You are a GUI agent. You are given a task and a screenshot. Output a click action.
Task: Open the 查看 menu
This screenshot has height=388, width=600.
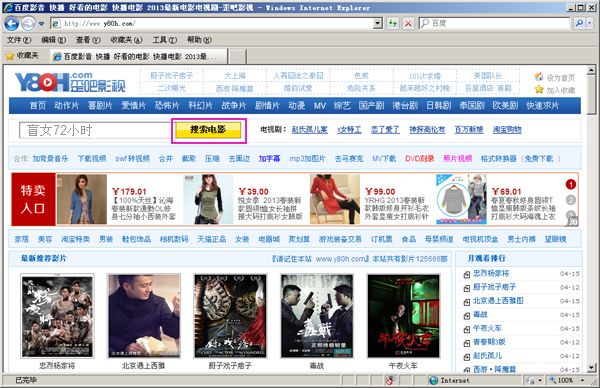pos(88,40)
